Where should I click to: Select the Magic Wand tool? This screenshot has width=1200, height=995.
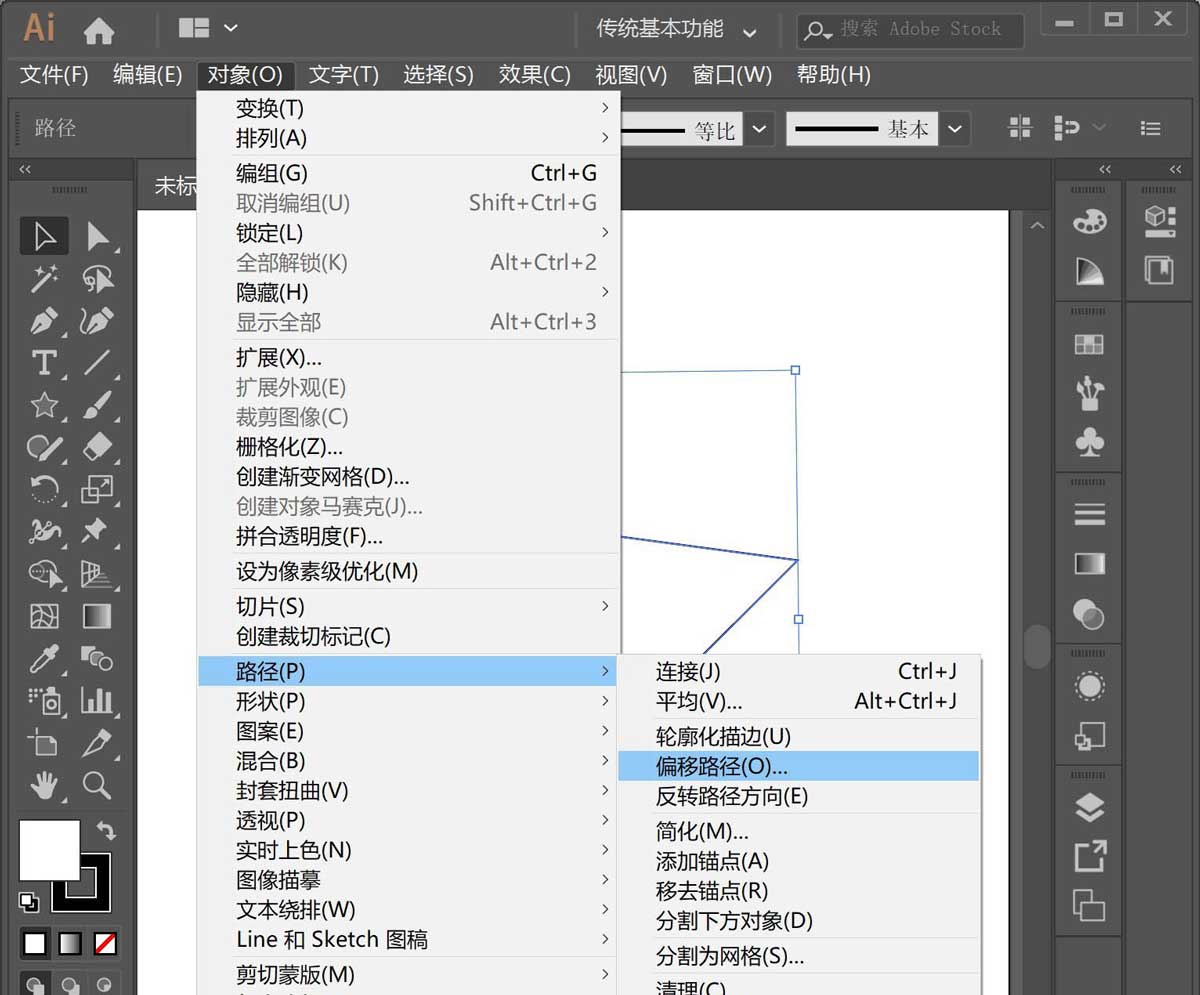[x=44, y=279]
